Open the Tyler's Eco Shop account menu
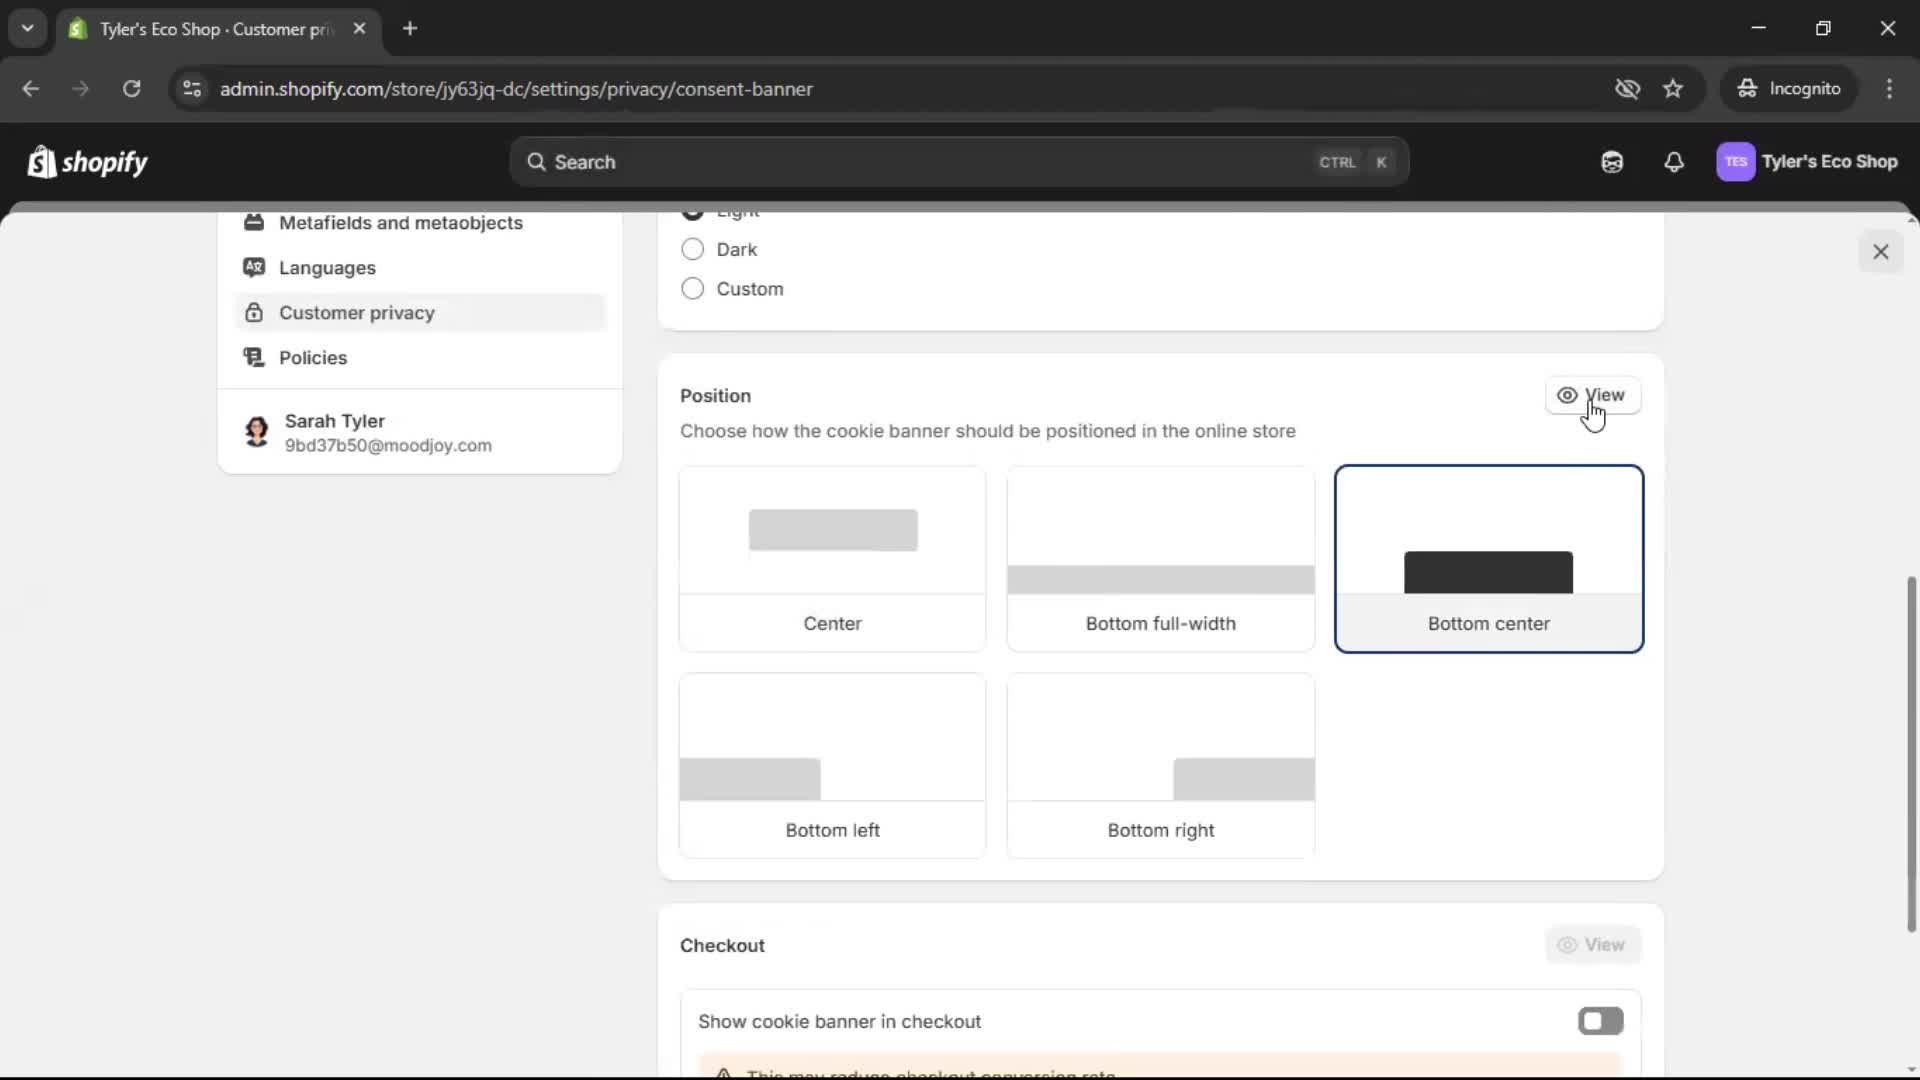The image size is (1920, 1080). pyautogui.click(x=1808, y=162)
